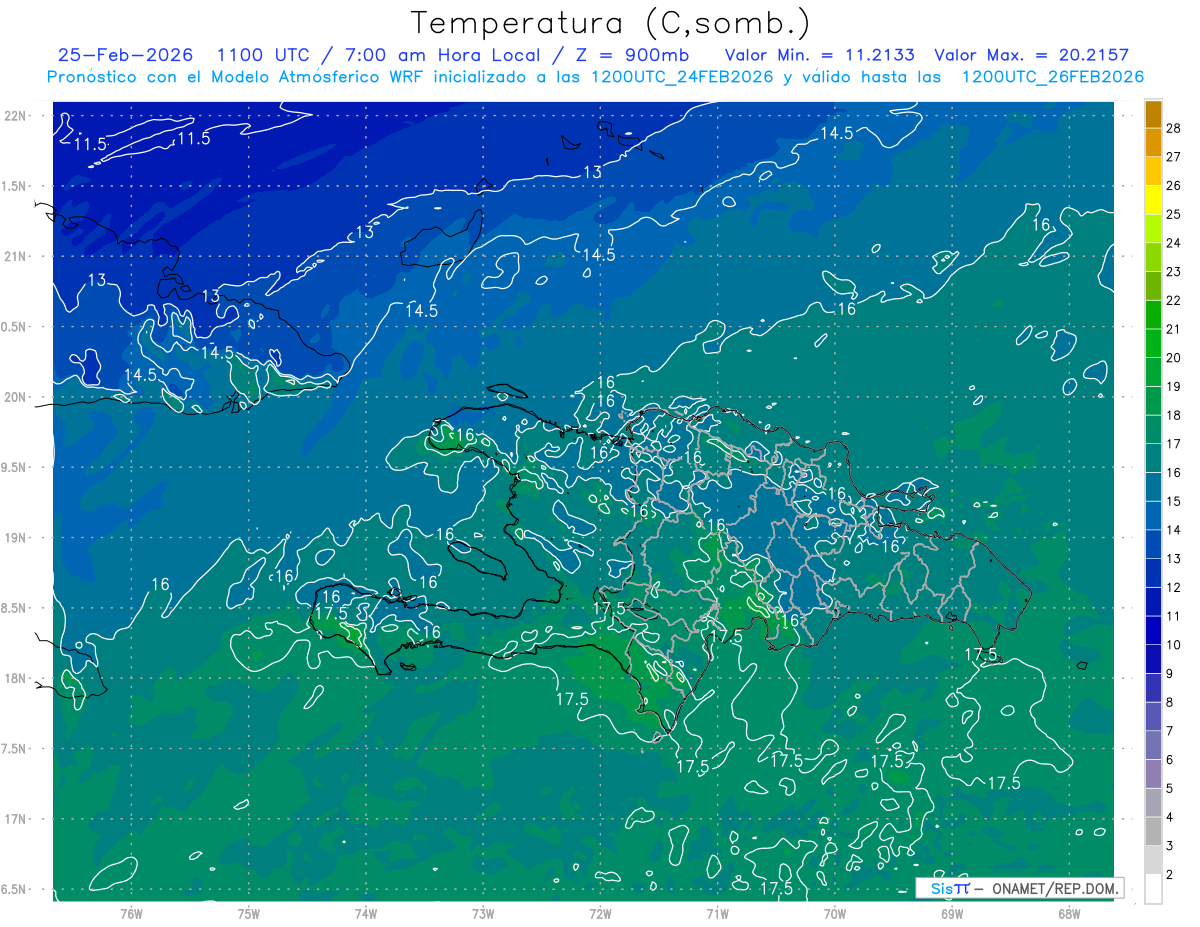Select the '73W' longitude label
This screenshot has height=927, width=1200.
click(483, 913)
